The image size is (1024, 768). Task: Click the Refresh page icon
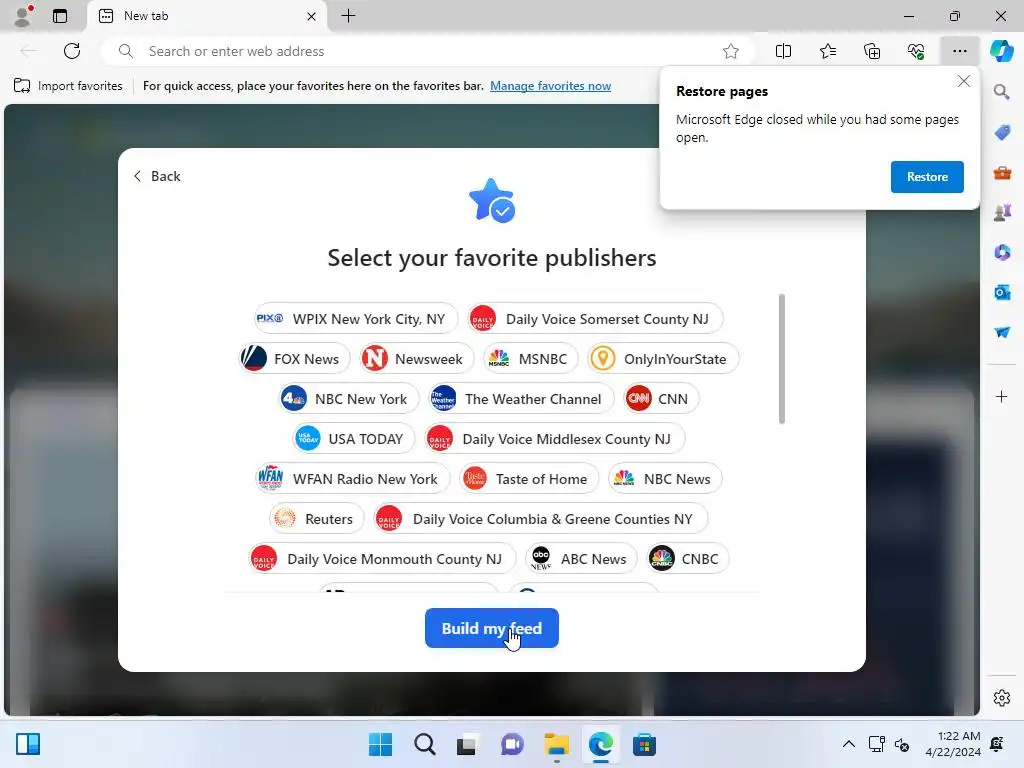[72, 51]
